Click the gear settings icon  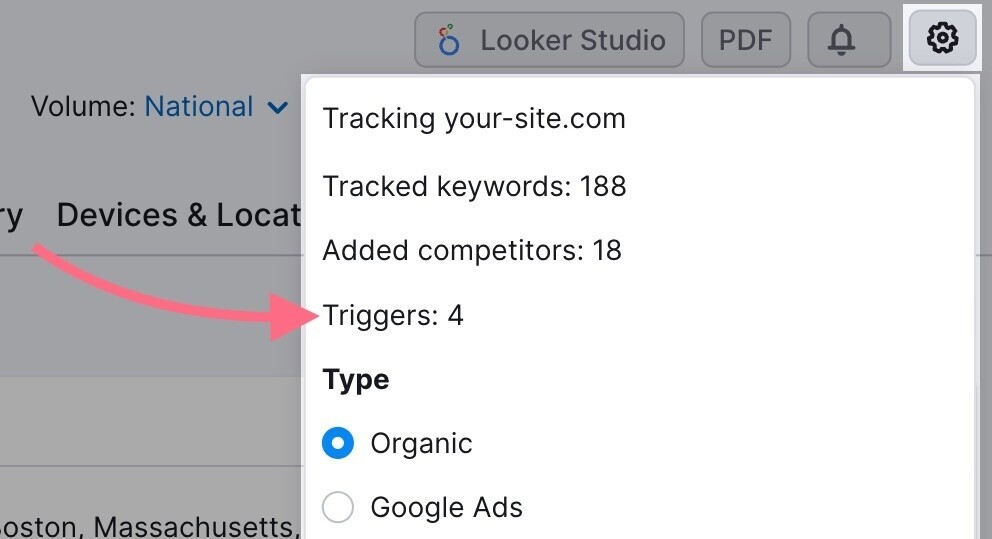click(942, 39)
